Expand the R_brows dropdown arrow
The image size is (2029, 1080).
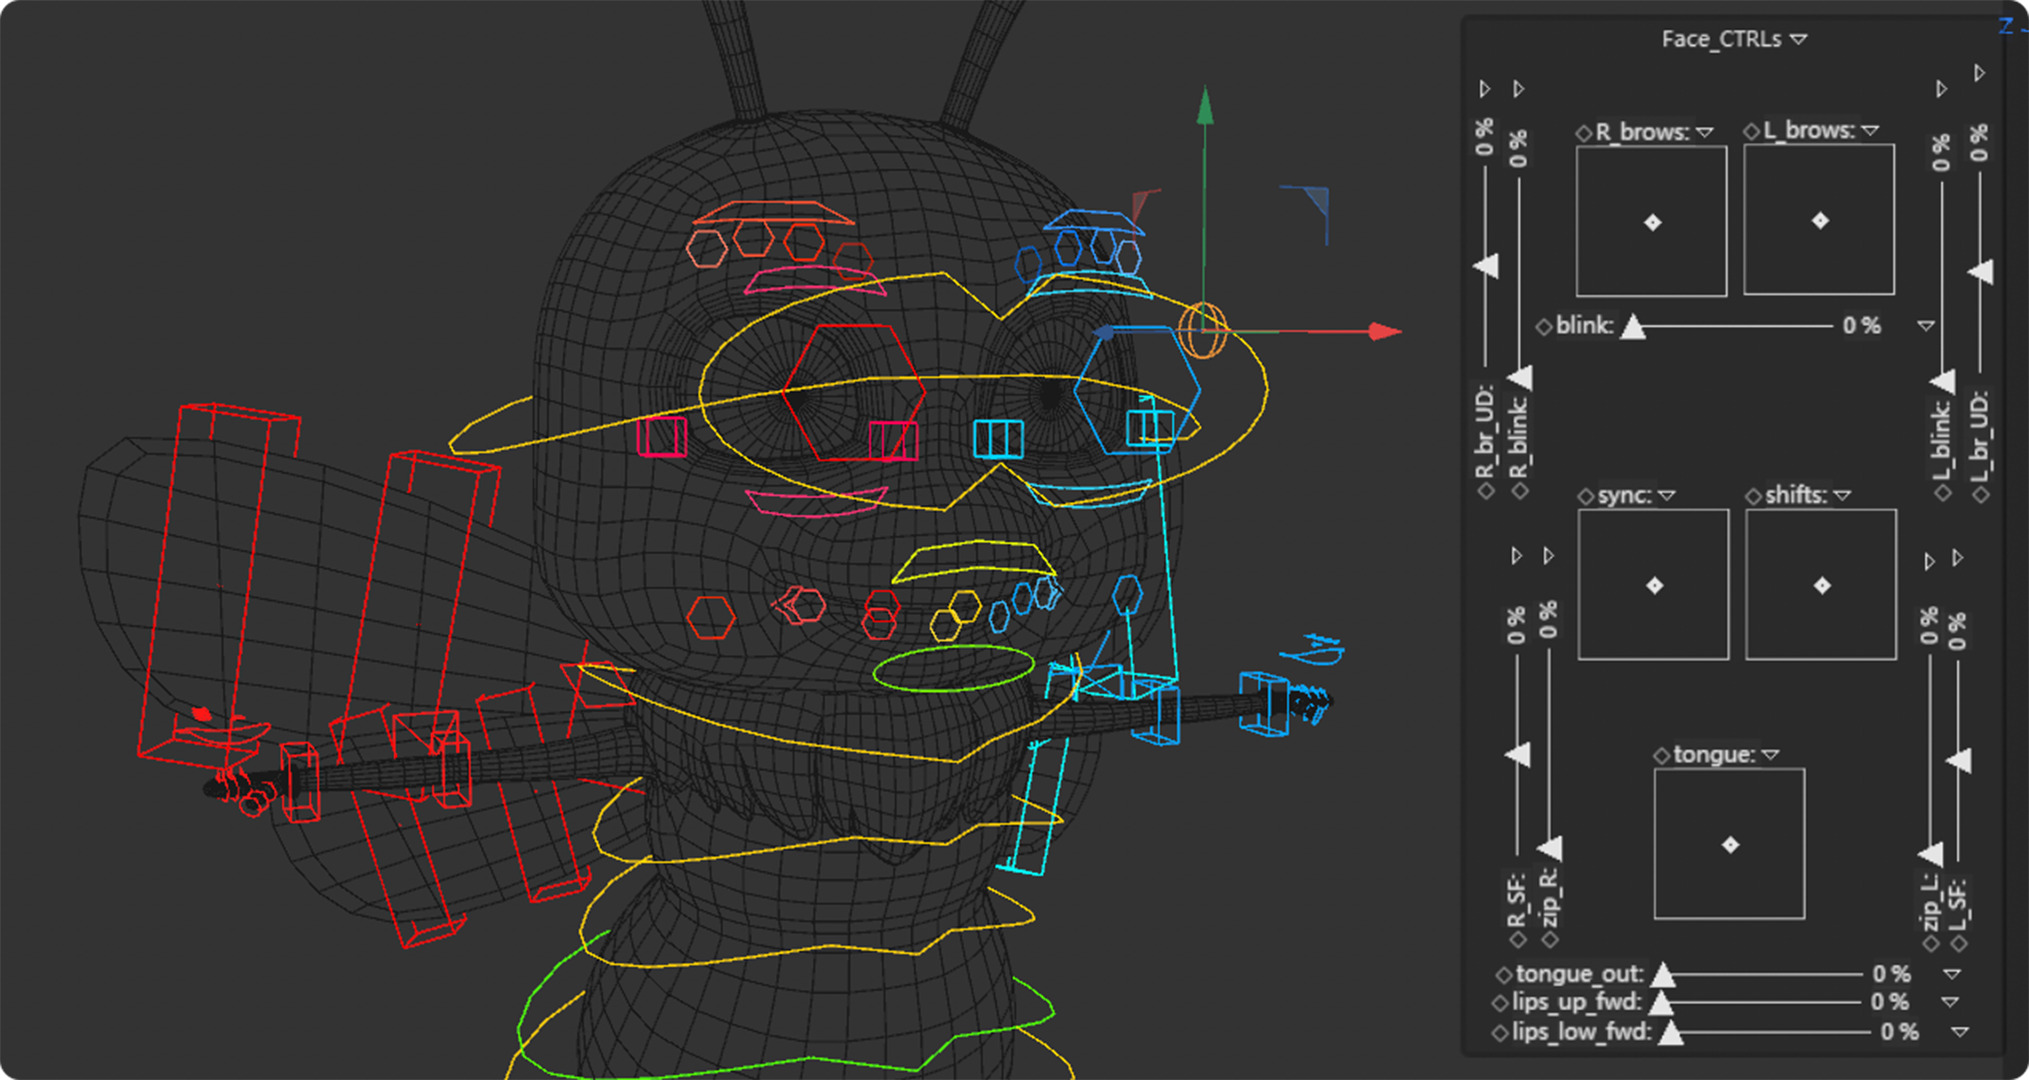1705,132
